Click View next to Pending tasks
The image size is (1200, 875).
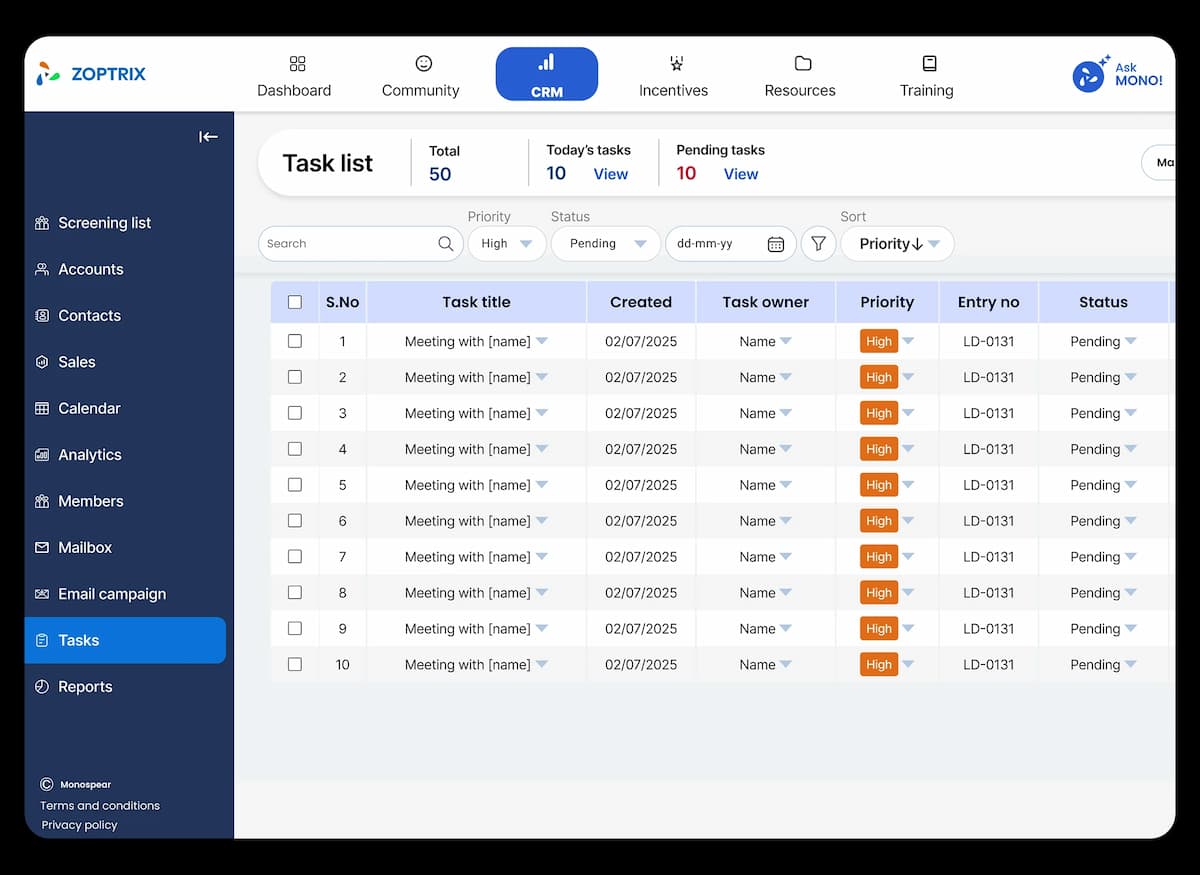(x=740, y=173)
